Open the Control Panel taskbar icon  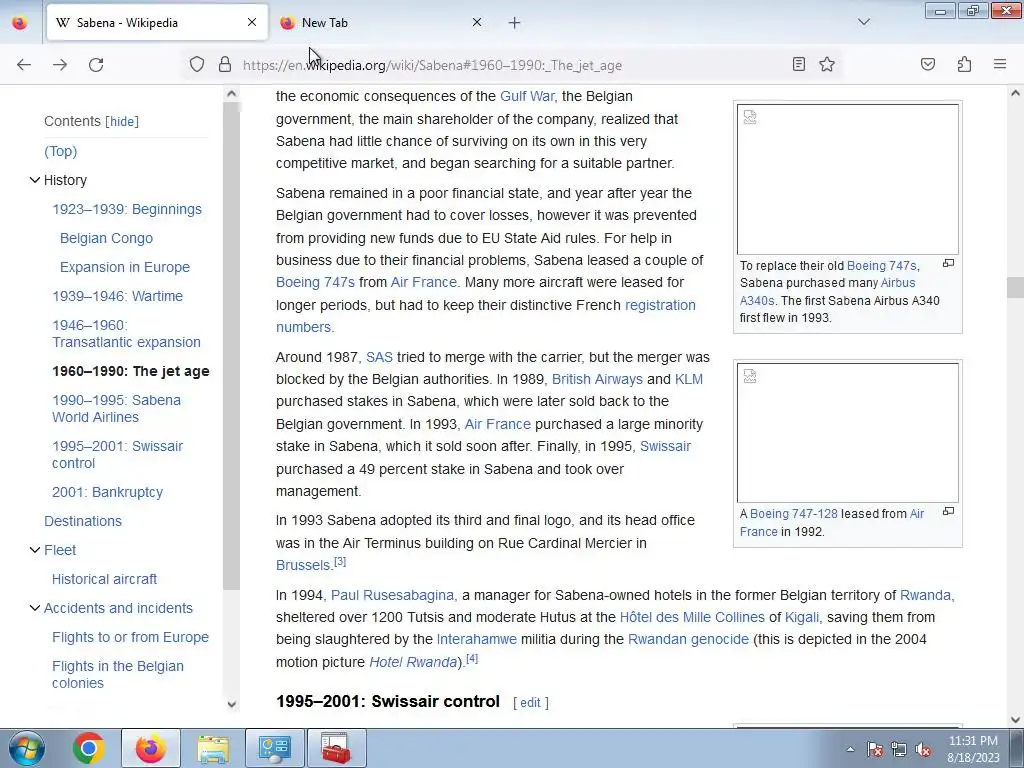(274, 748)
